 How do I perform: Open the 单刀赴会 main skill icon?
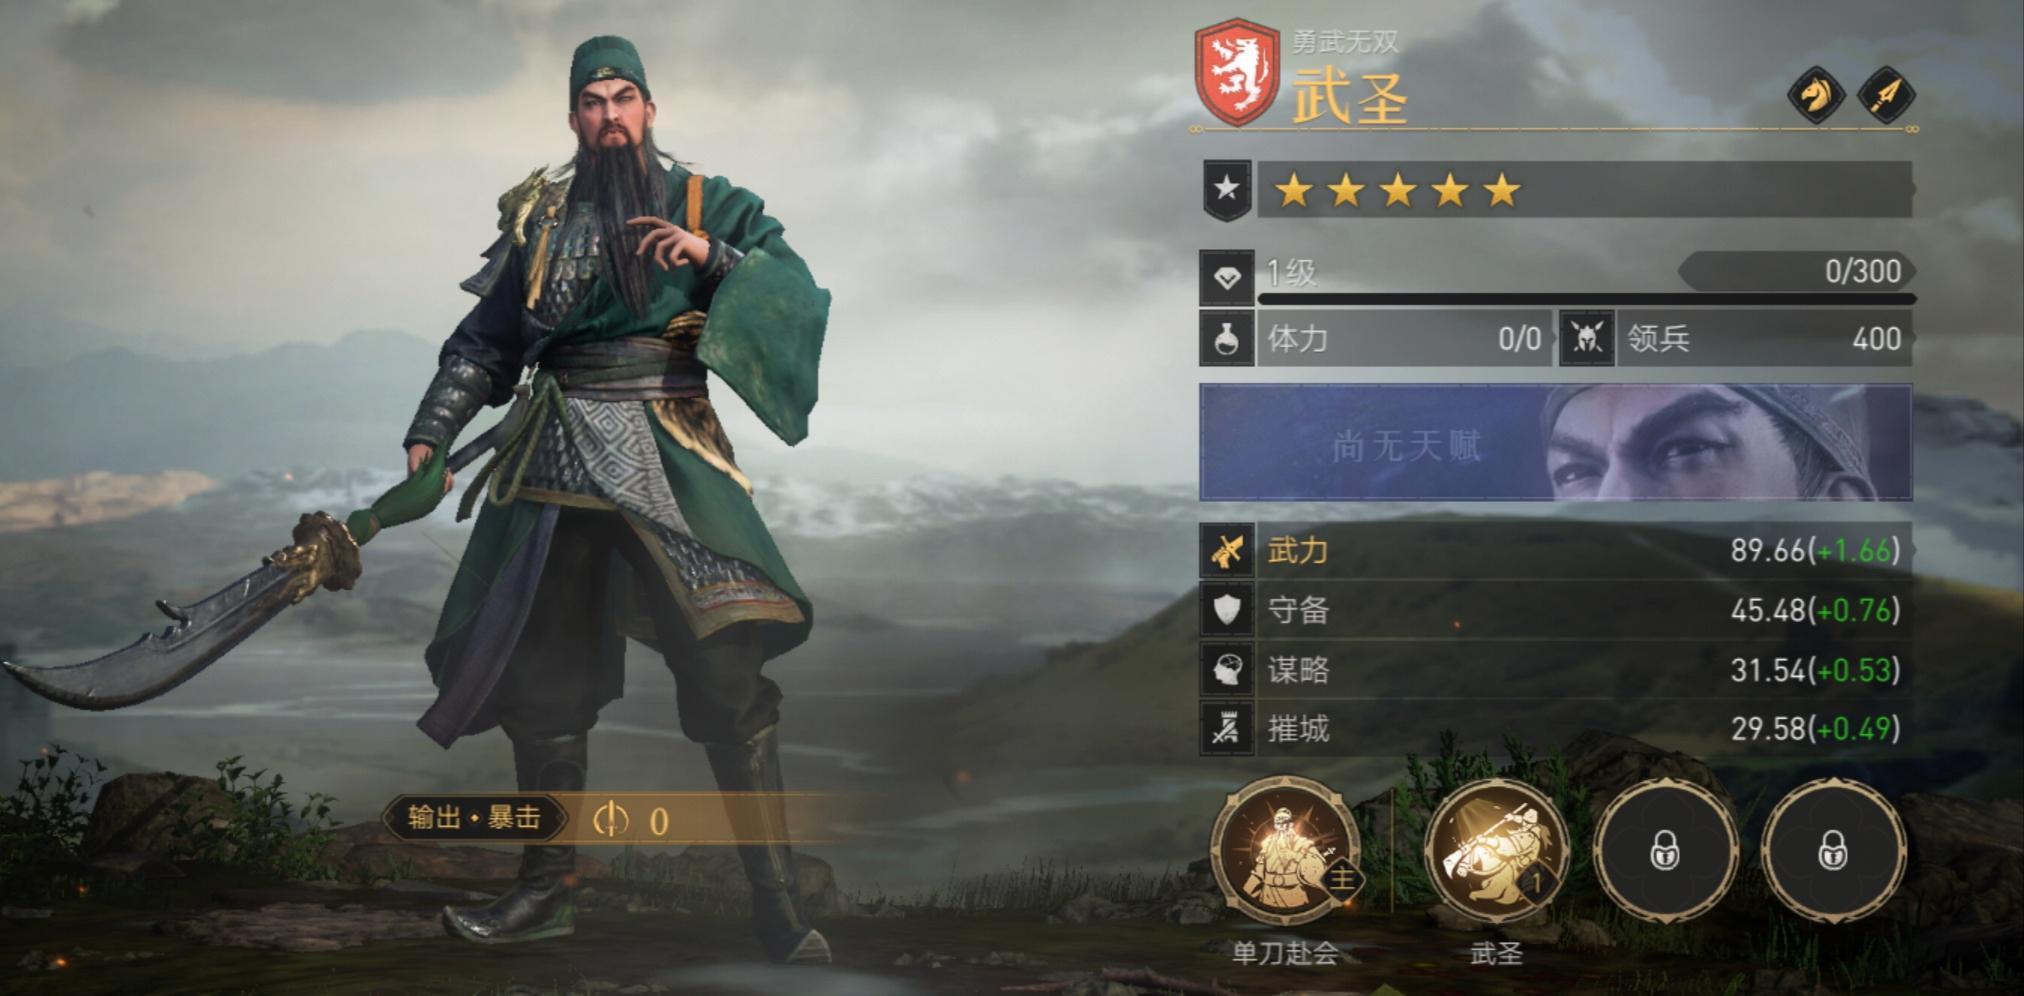pyautogui.click(x=1285, y=851)
